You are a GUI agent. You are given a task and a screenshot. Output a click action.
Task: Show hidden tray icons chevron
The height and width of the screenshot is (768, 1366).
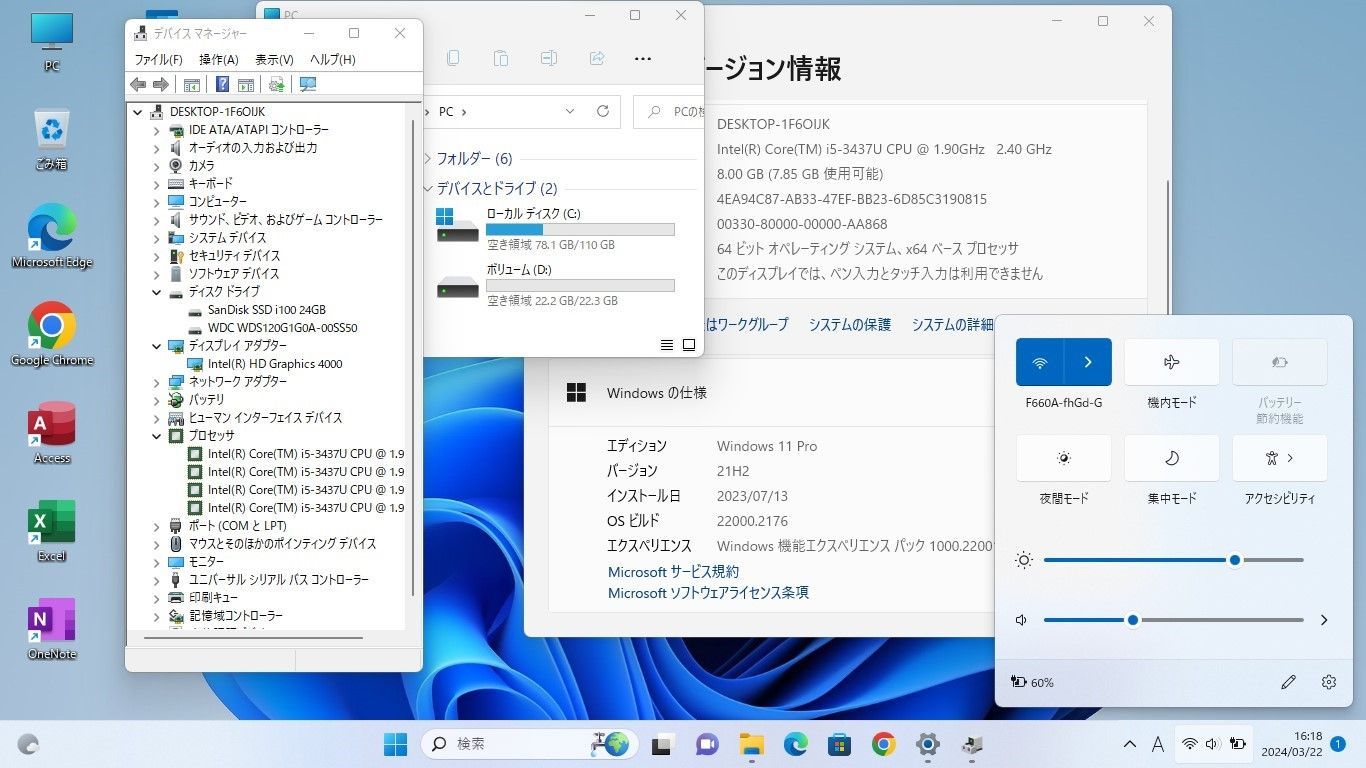tap(1130, 744)
